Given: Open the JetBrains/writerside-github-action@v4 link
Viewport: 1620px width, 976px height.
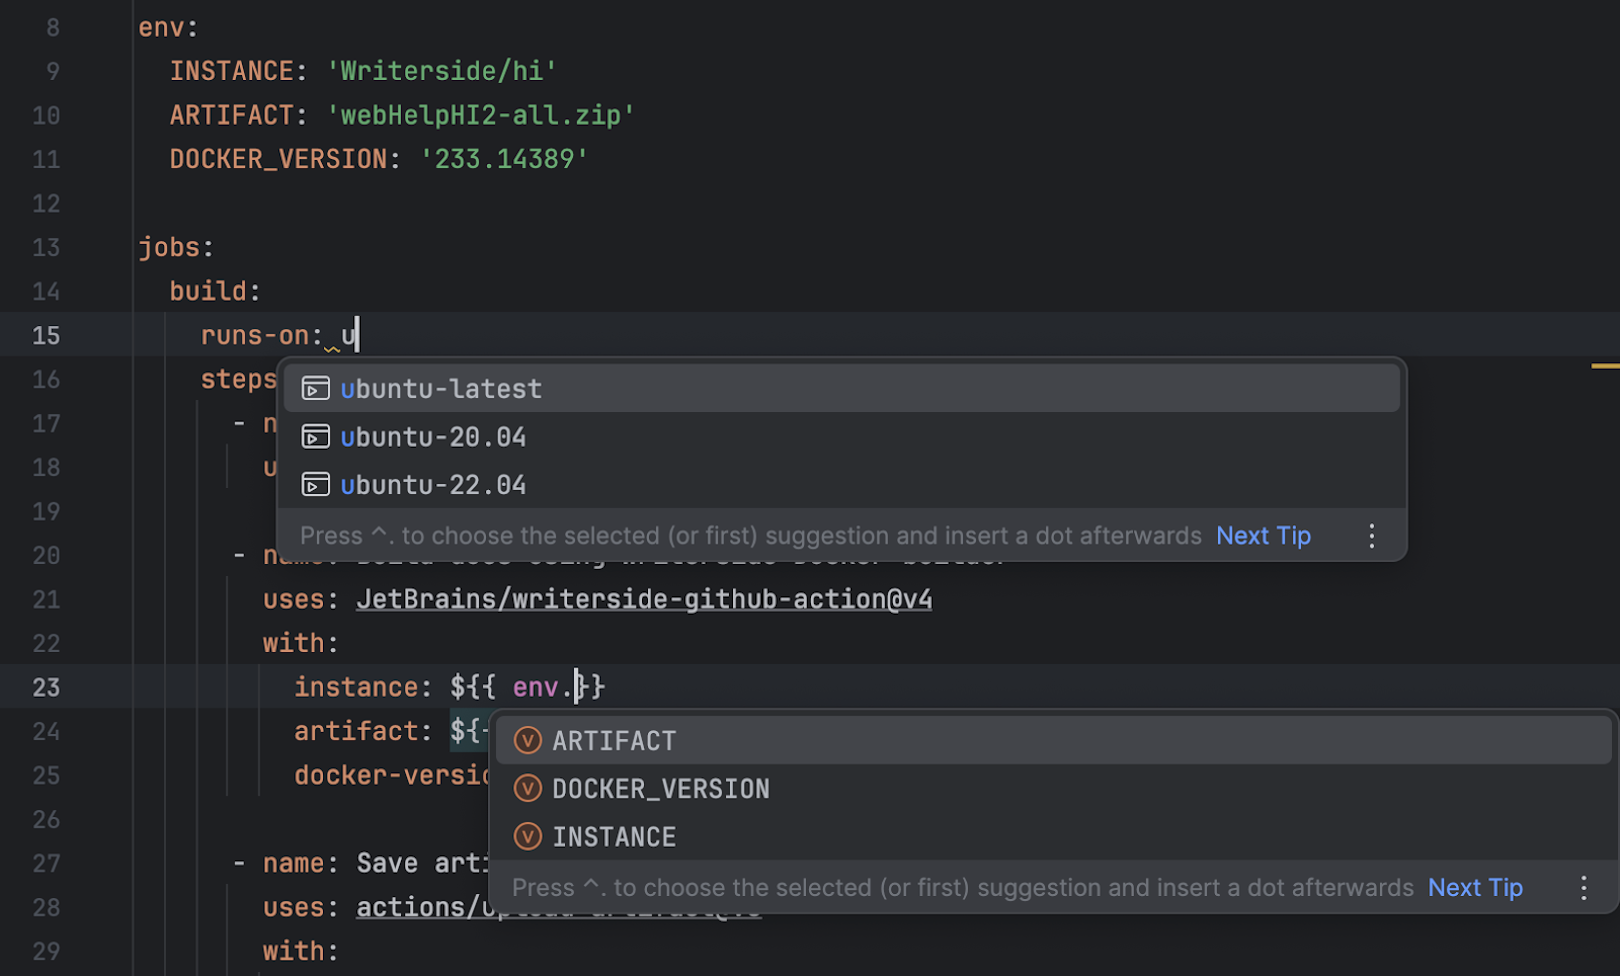Looking at the screenshot, I should pyautogui.click(x=644, y=598).
